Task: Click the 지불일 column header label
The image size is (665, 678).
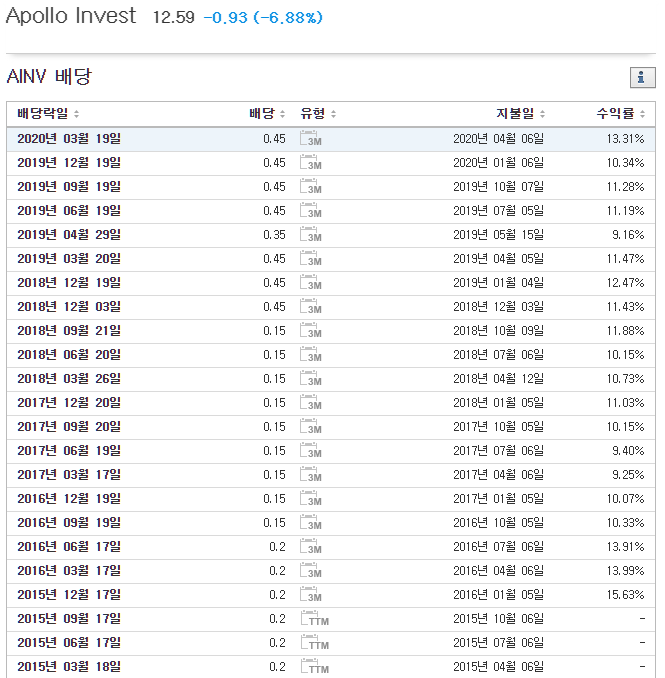Action: tap(515, 114)
